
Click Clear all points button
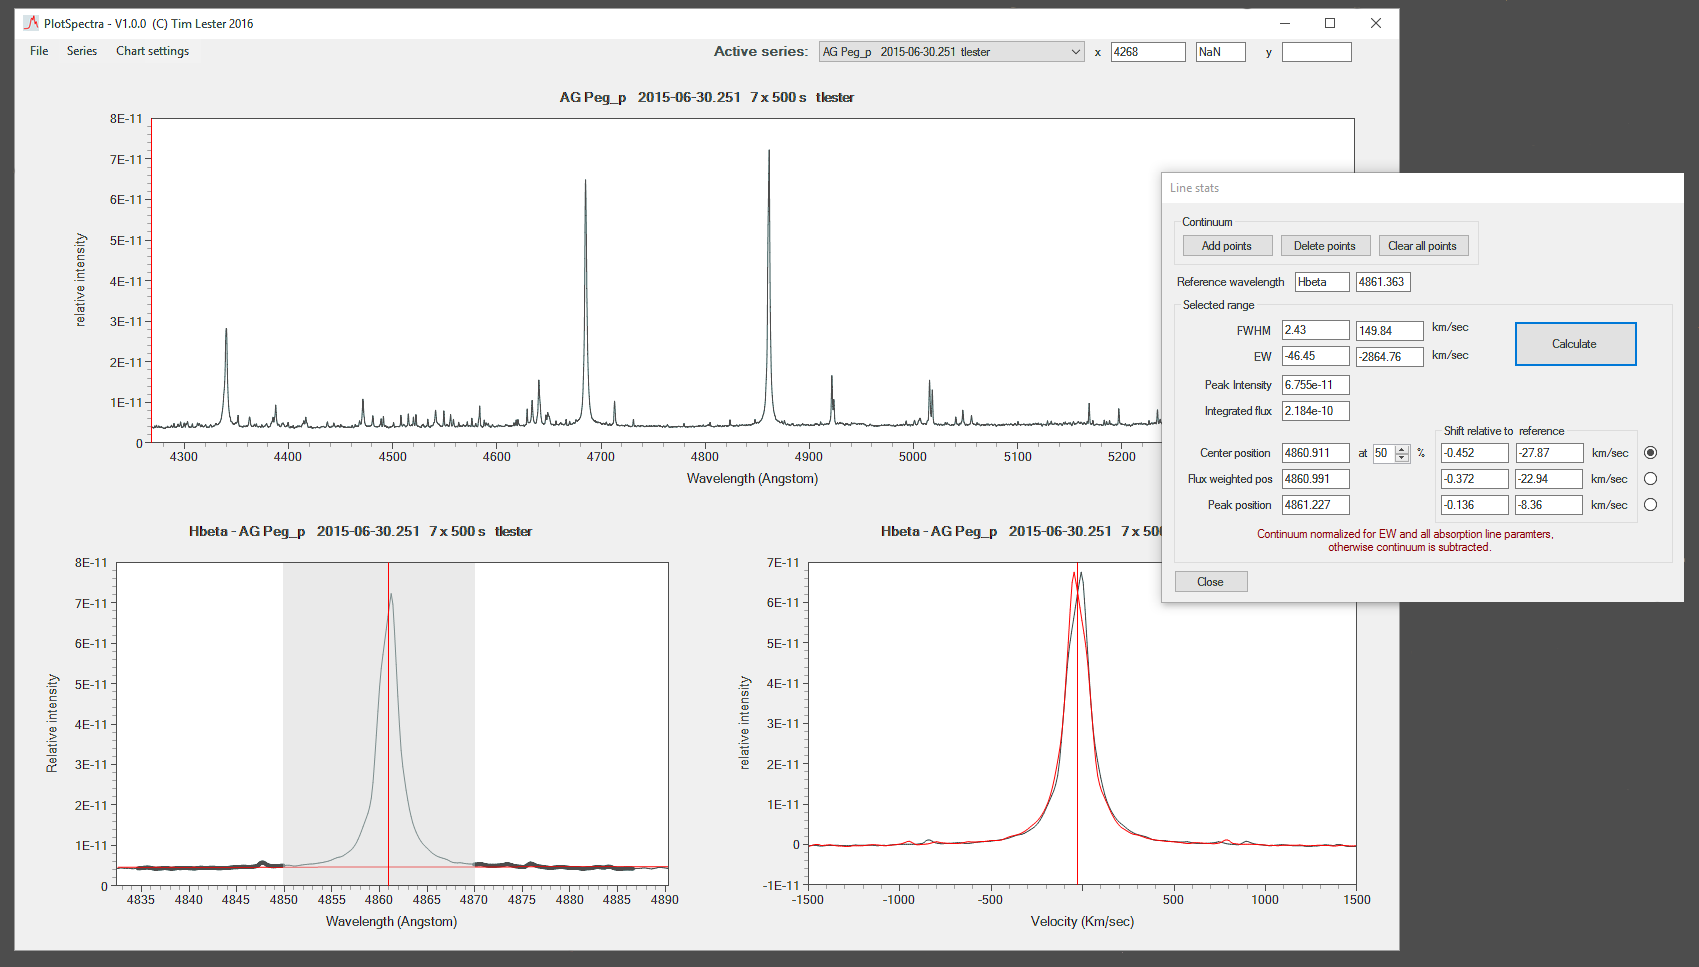[x=1422, y=246]
